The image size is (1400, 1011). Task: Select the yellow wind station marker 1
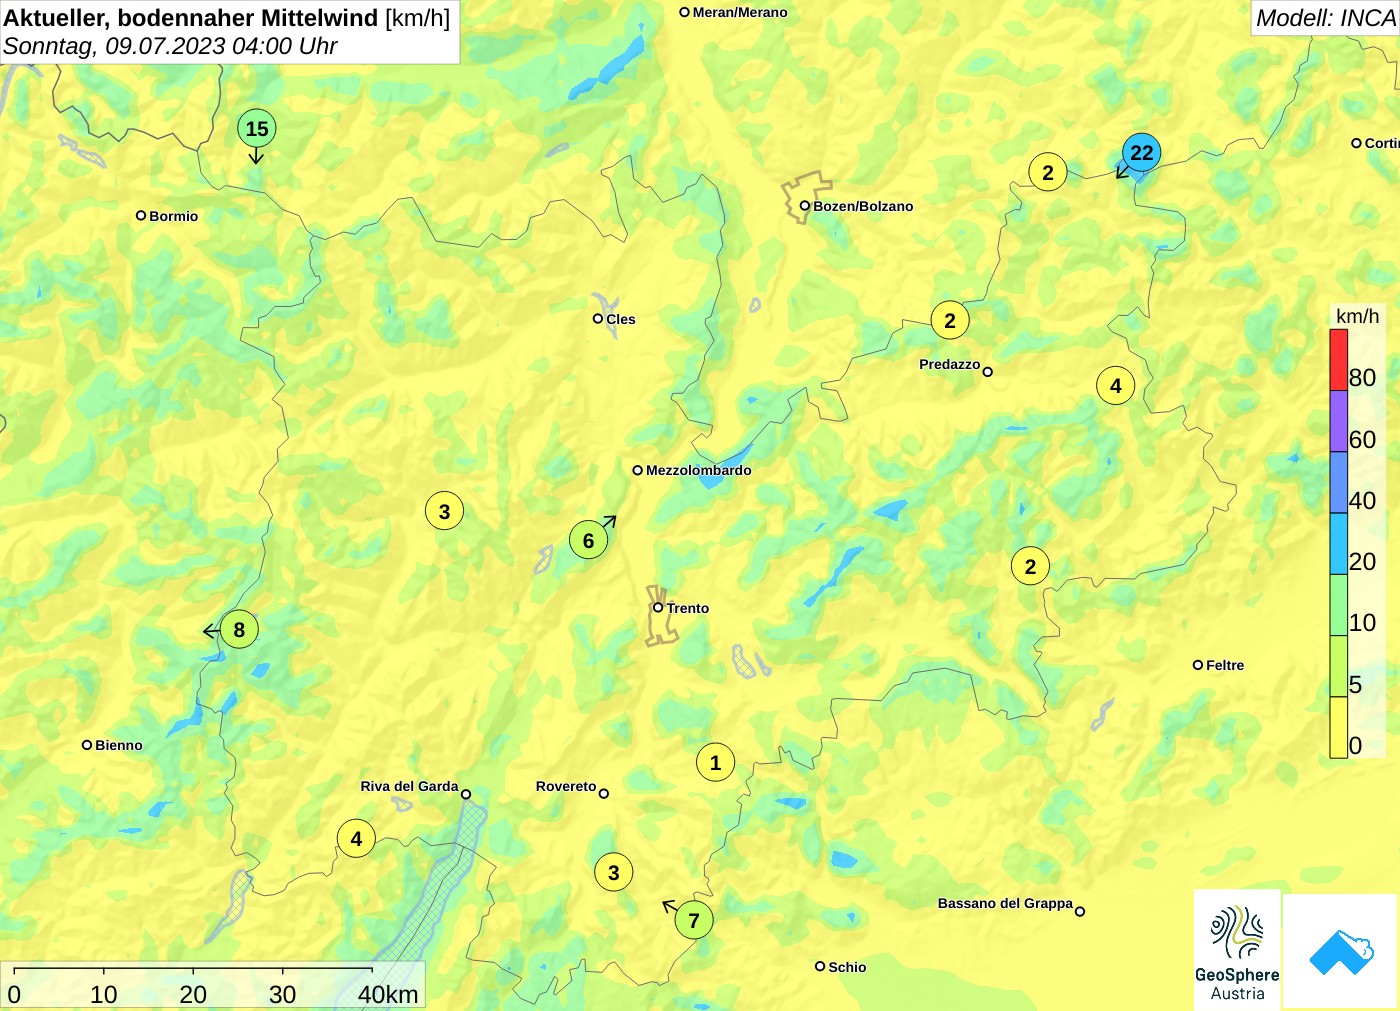(715, 763)
